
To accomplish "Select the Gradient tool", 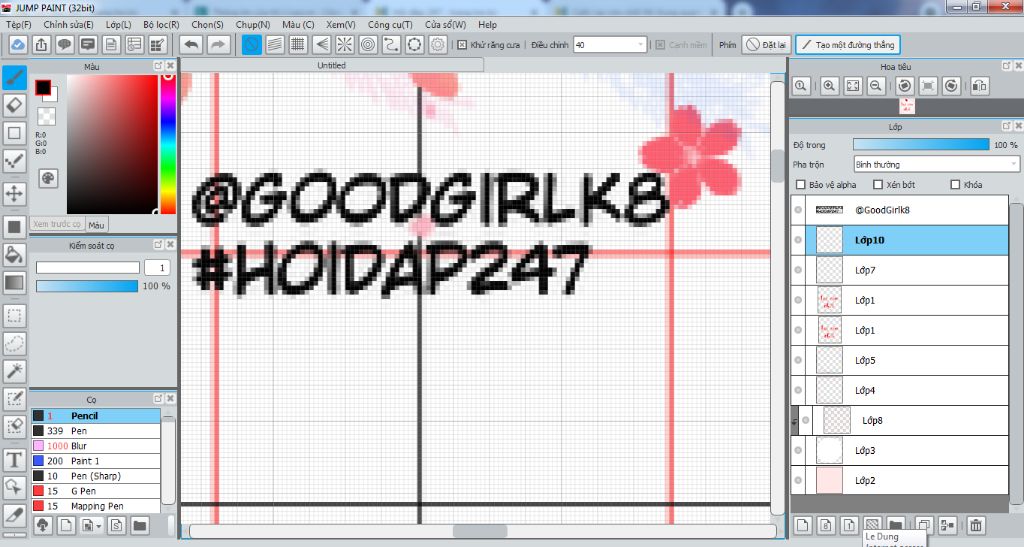I will (x=14, y=283).
